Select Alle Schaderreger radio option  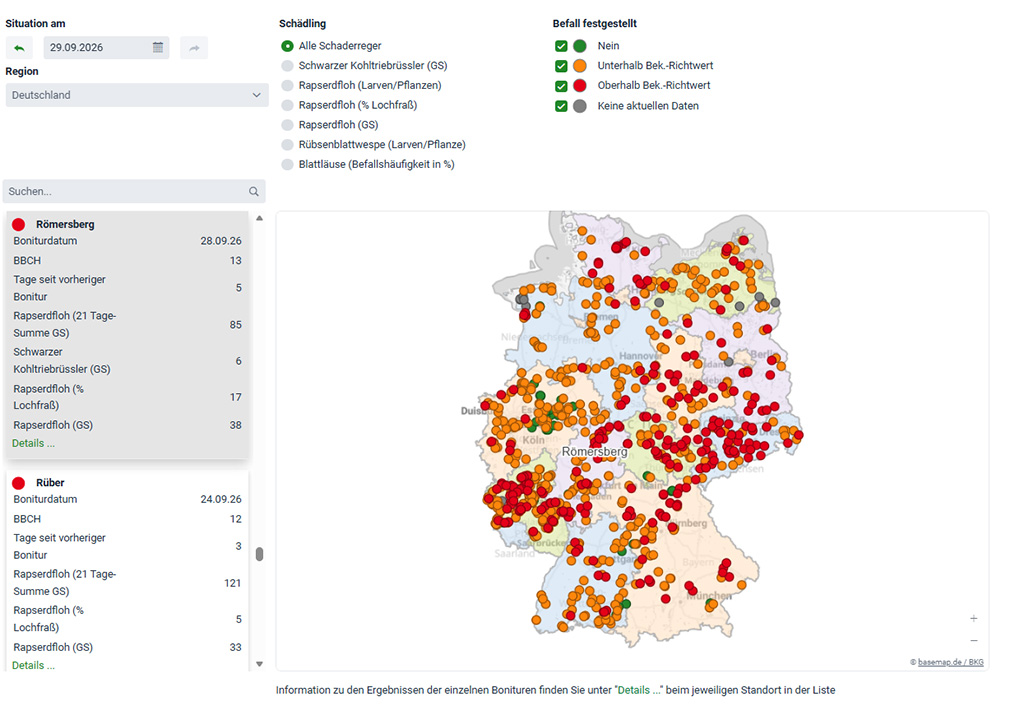(287, 46)
